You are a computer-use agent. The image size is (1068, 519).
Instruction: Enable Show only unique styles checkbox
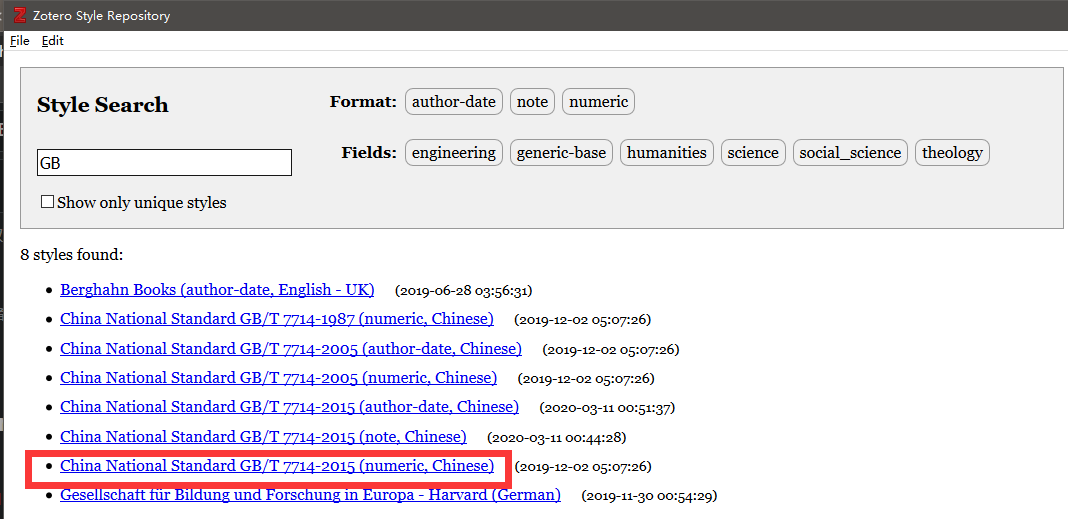point(47,202)
